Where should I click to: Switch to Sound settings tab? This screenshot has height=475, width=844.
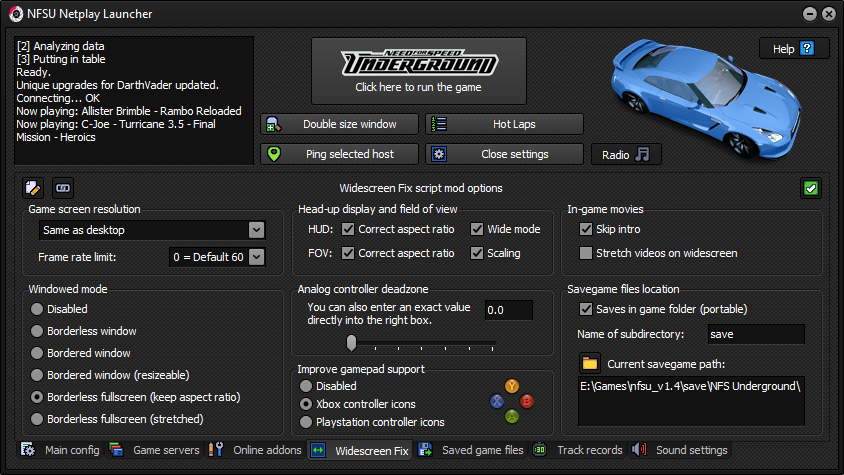680,450
